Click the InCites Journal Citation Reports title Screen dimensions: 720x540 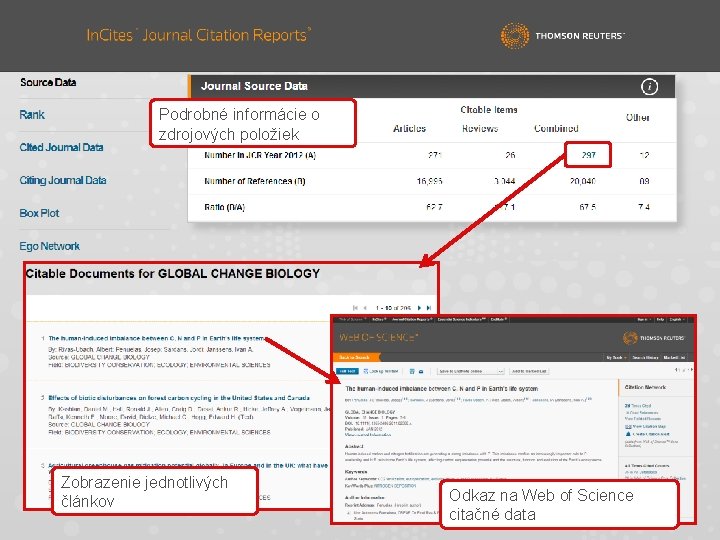(x=199, y=35)
